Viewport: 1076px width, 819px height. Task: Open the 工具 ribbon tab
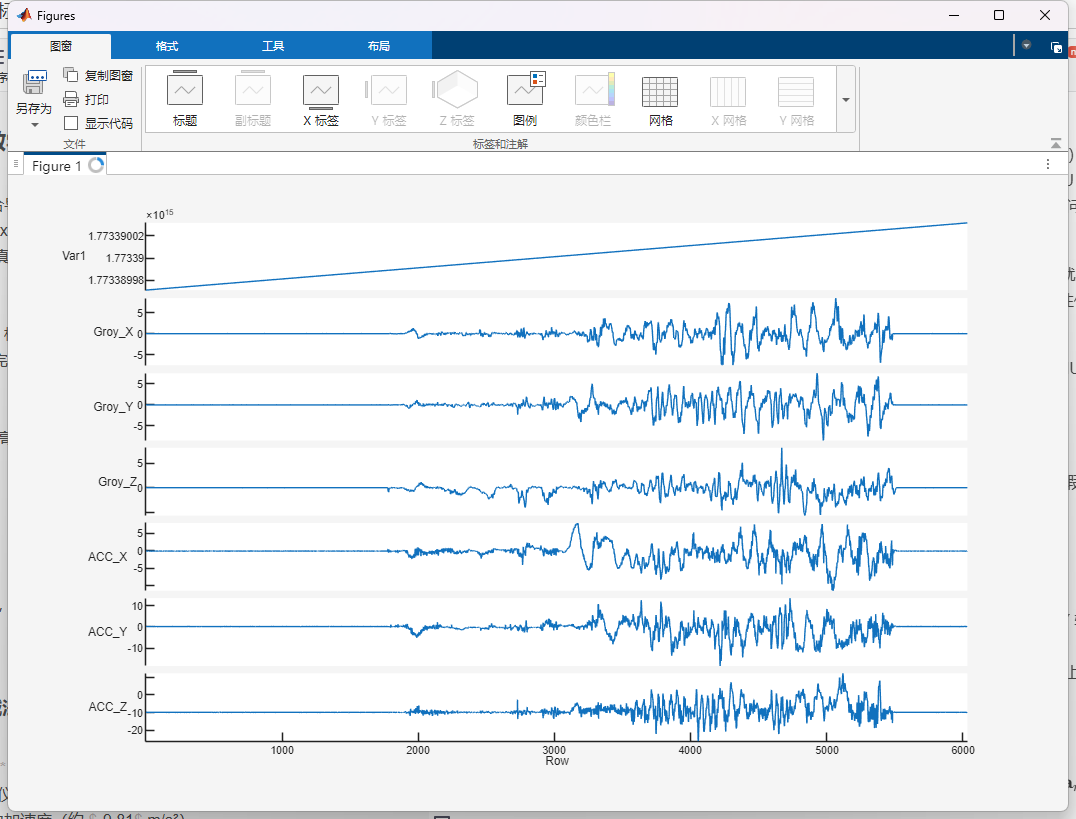tap(272, 46)
